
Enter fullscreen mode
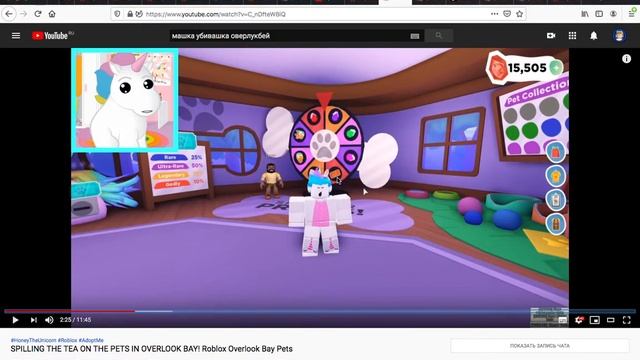pyautogui.click(x=627, y=320)
